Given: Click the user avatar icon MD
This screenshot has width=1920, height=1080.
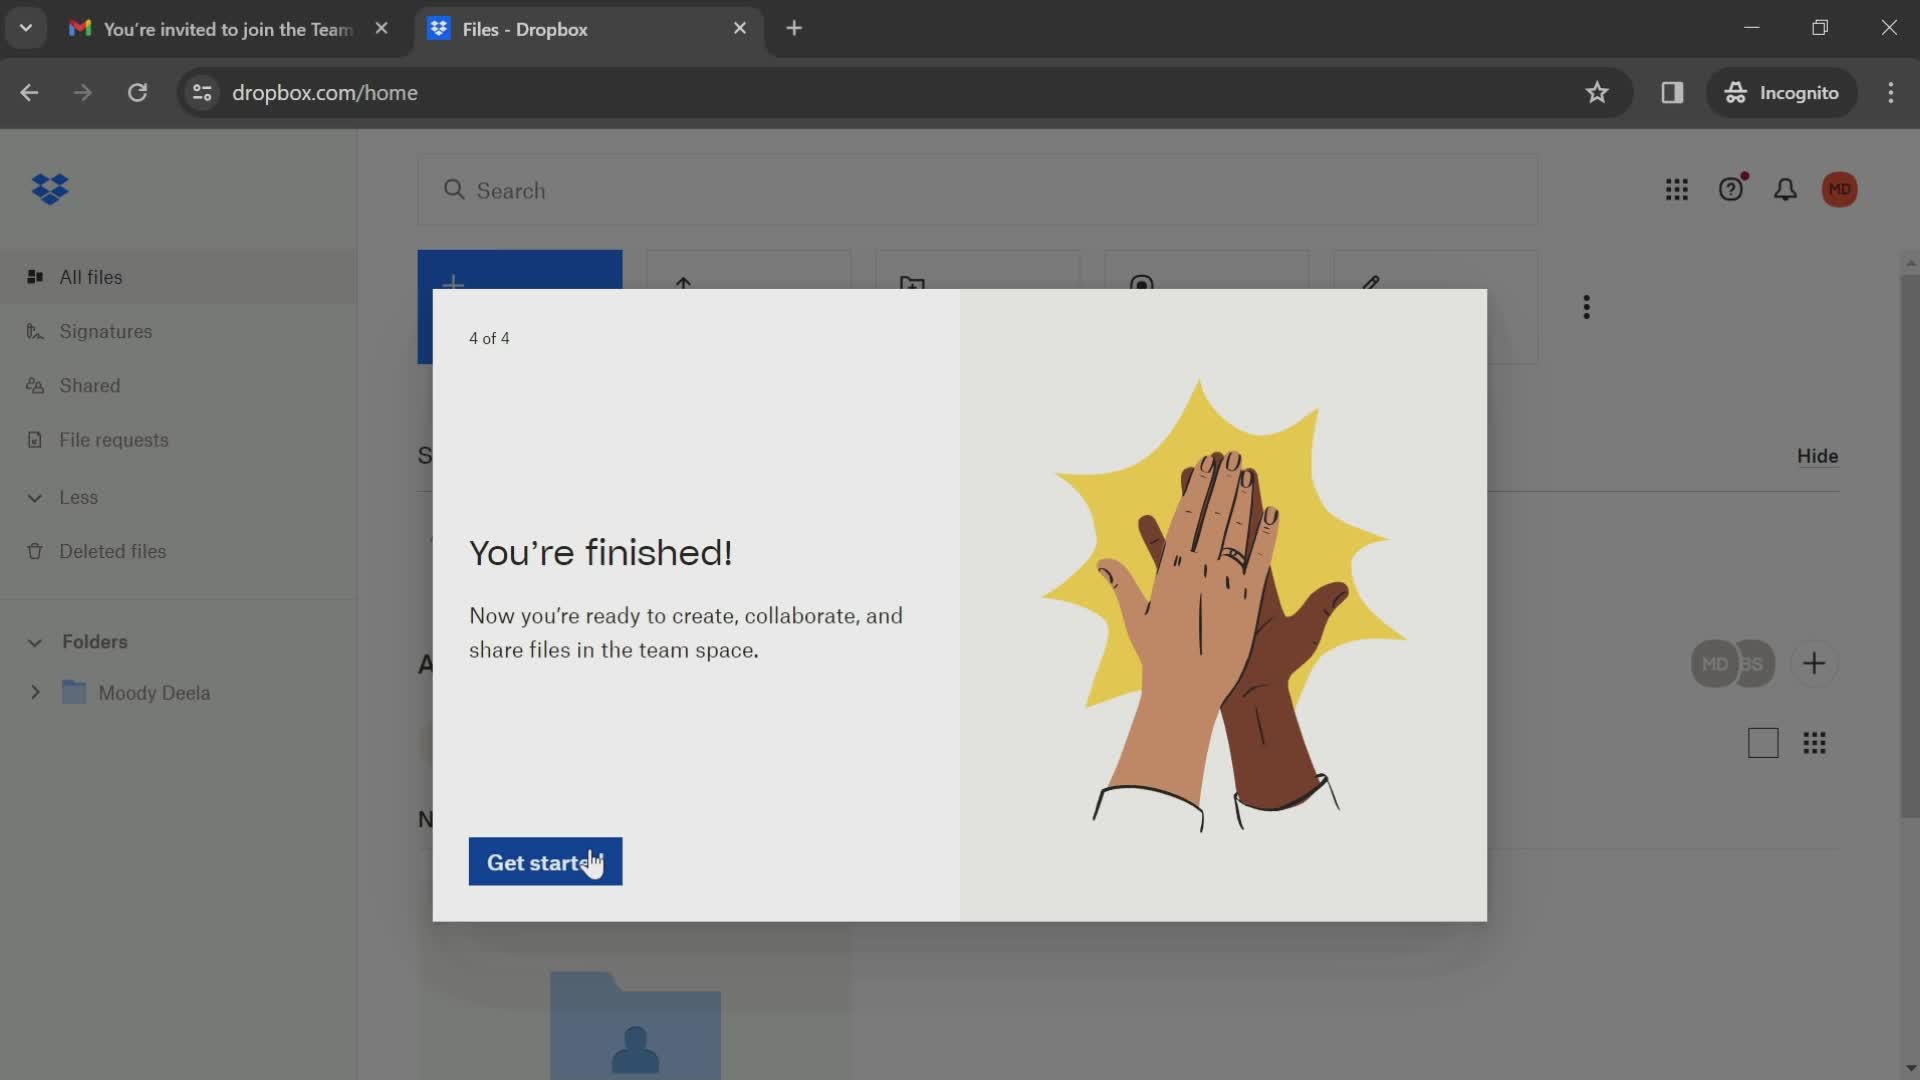Looking at the screenshot, I should tap(1841, 189).
